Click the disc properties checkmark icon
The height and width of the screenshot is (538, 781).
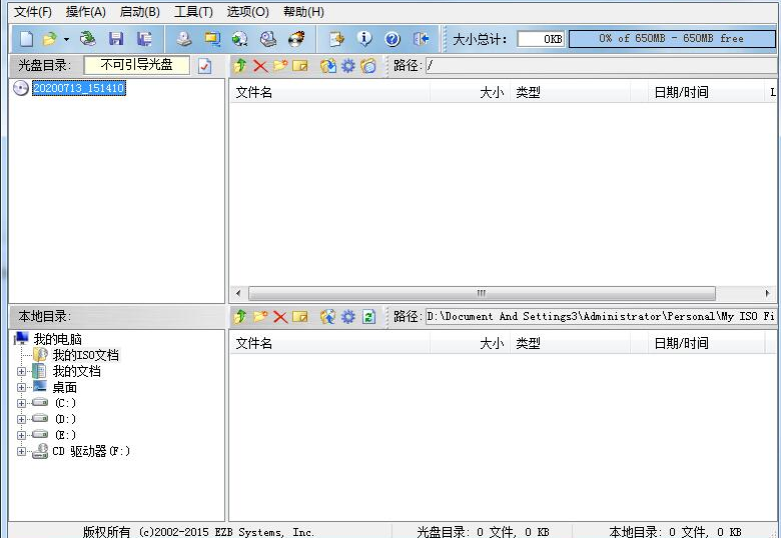coord(205,66)
